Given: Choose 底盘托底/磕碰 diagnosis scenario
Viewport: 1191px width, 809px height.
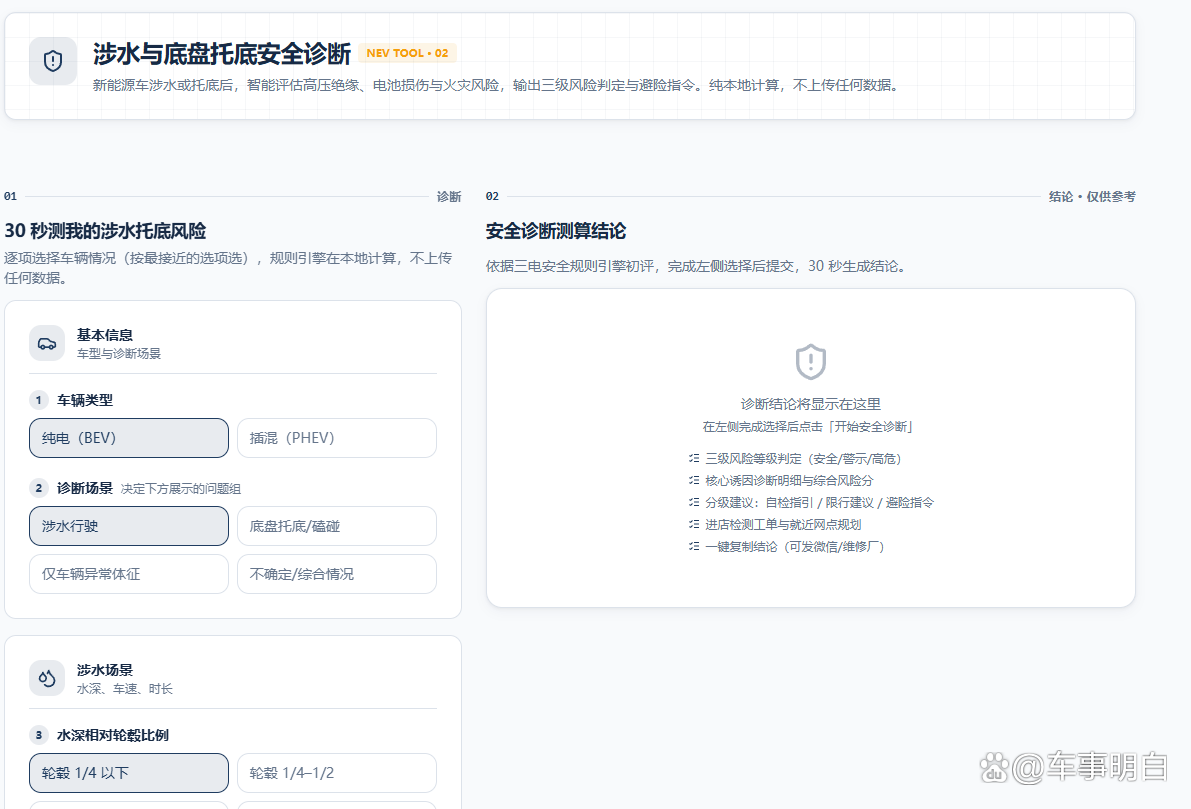Looking at the screenshot, I should [x=336, y=526].
